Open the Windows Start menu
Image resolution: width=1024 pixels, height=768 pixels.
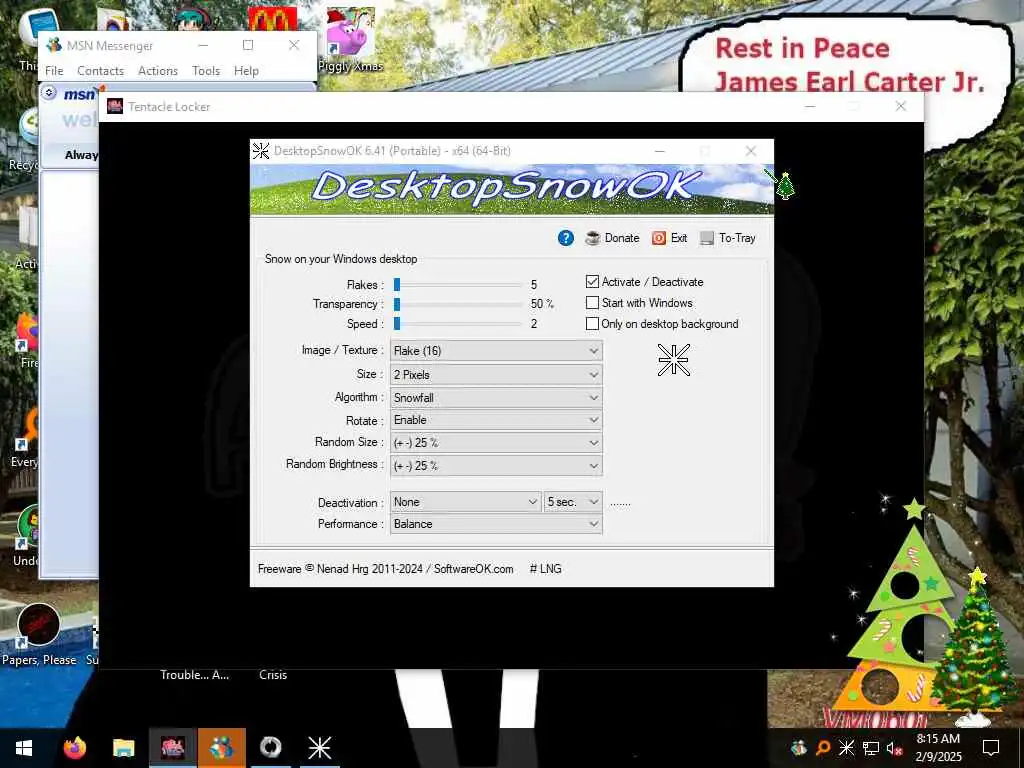click(24, 748)
